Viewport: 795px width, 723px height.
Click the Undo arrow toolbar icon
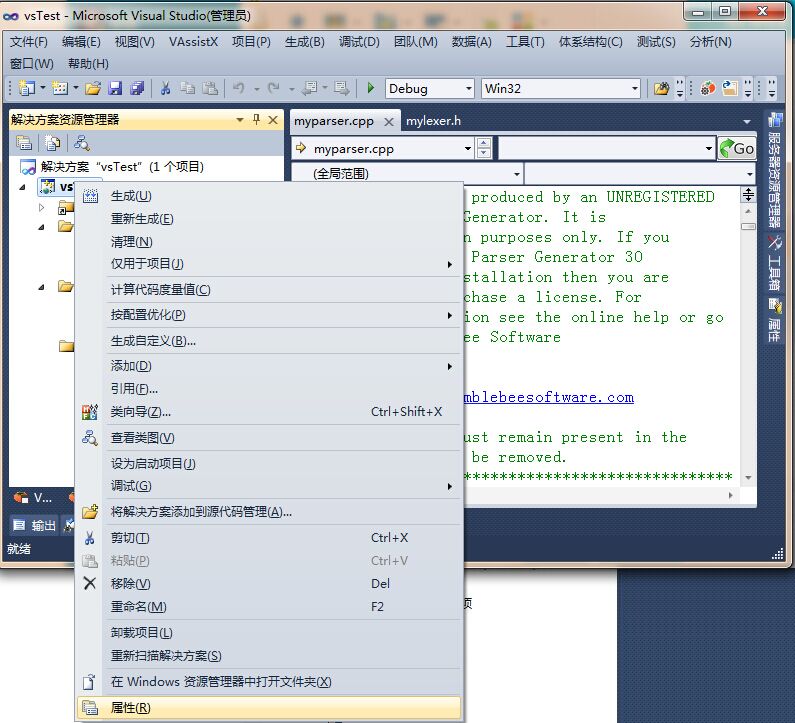point(238,88)
